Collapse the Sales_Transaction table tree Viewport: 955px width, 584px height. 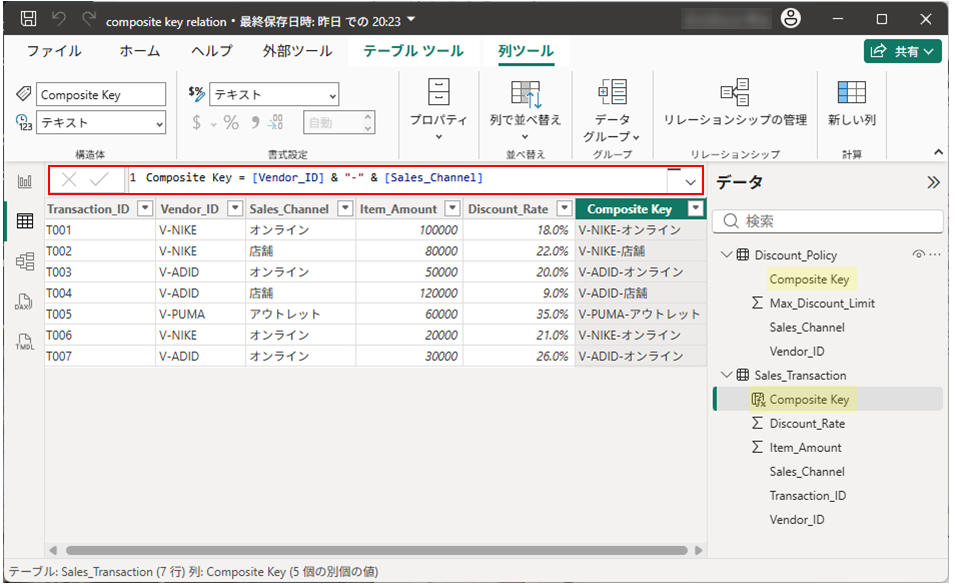(x=726, y=375)
